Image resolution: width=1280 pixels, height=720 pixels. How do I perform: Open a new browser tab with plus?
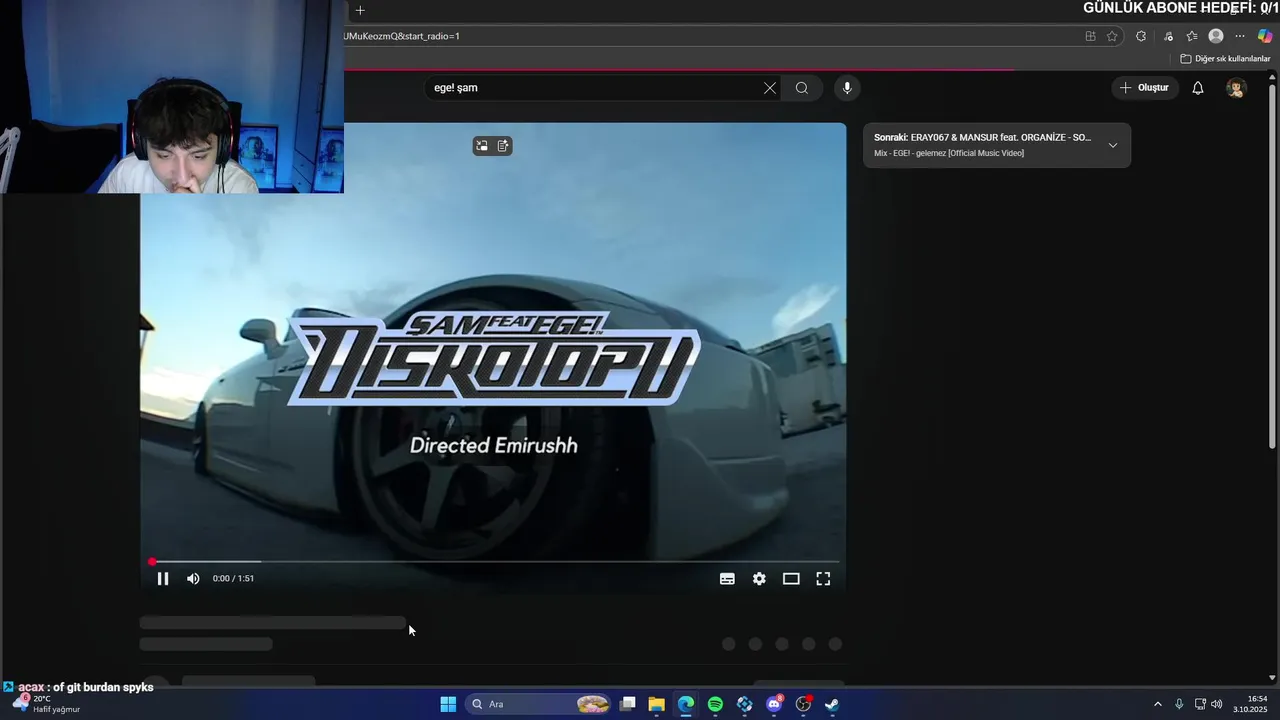360,10
